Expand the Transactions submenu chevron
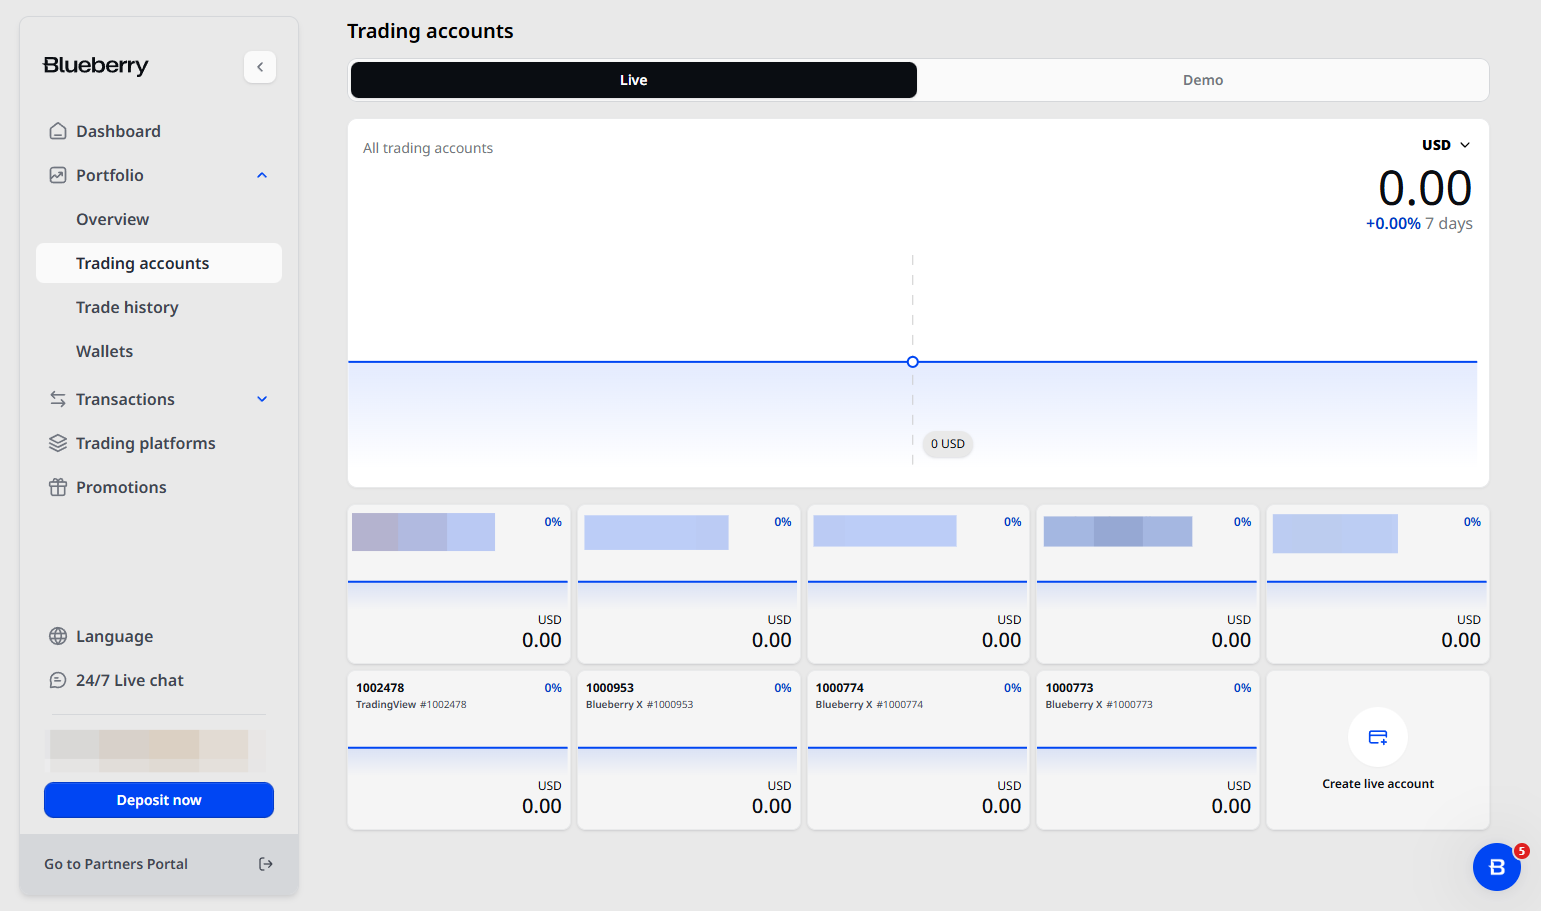This screenshot has width=1541, height=911. coord(262,399)
